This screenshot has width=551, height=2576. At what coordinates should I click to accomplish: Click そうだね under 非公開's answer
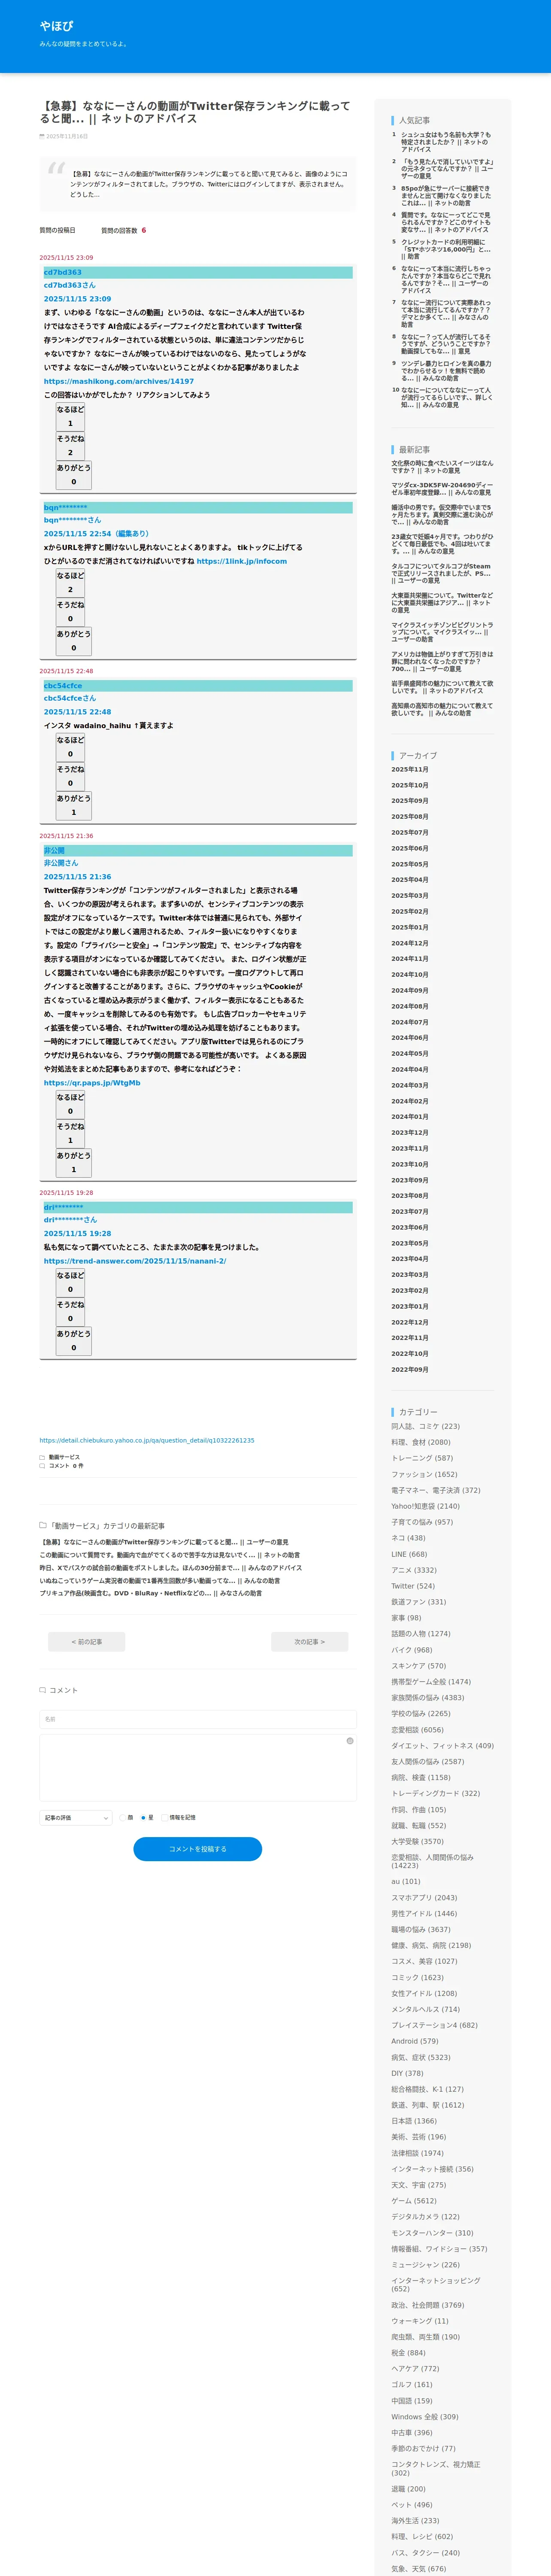pyautogui.click(x=70, y=1134)
